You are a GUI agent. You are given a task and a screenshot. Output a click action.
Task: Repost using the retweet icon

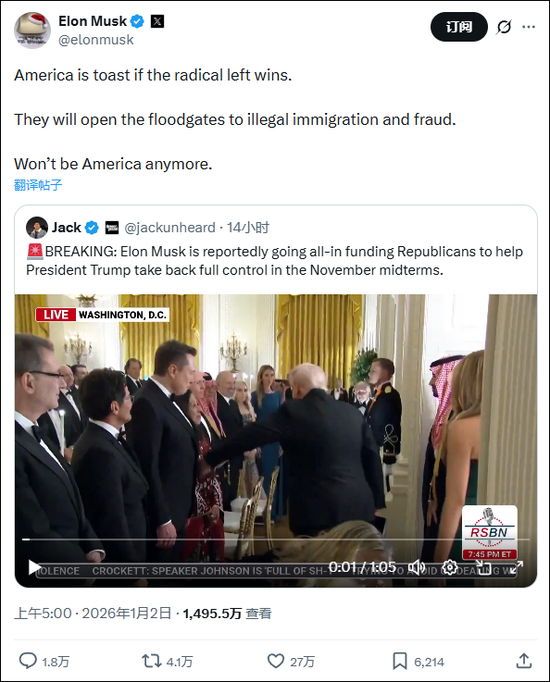click(151, 661)
